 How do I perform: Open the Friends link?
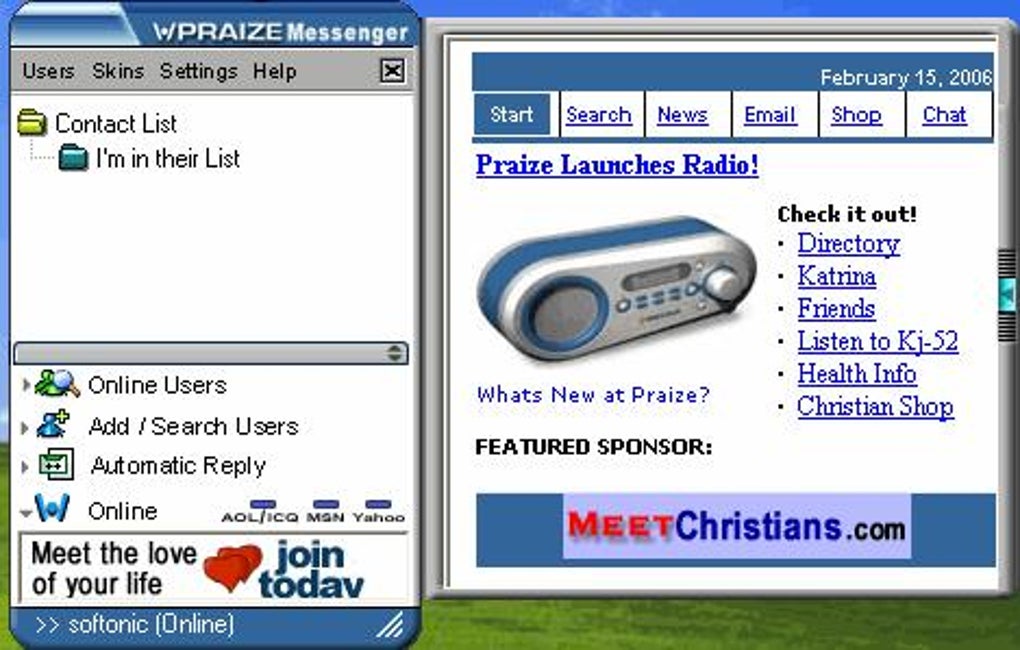pyautogui.click(x=836, y=308)
